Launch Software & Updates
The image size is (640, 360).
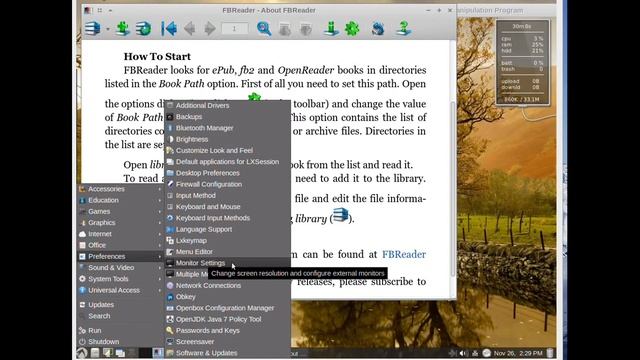pos(228,353)
